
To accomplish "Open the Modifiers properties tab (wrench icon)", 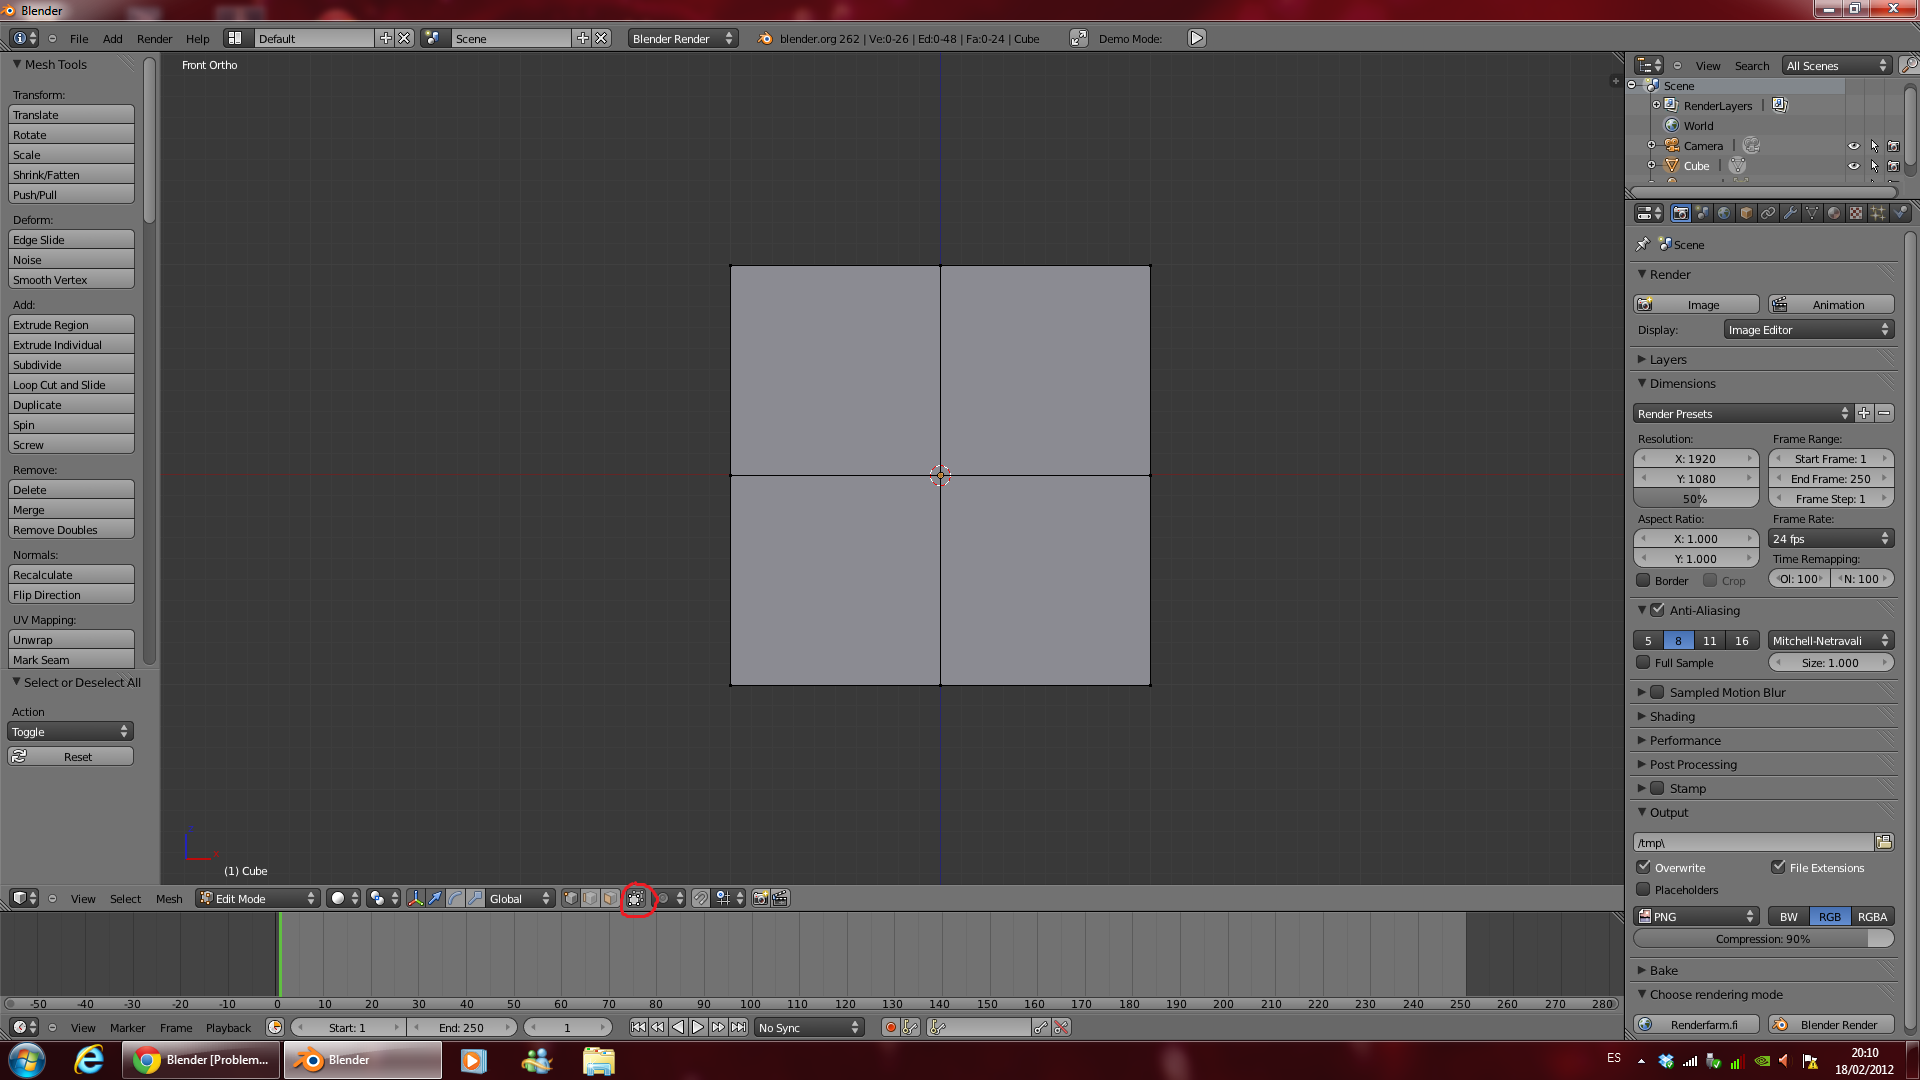I will tap(1790, 213).
